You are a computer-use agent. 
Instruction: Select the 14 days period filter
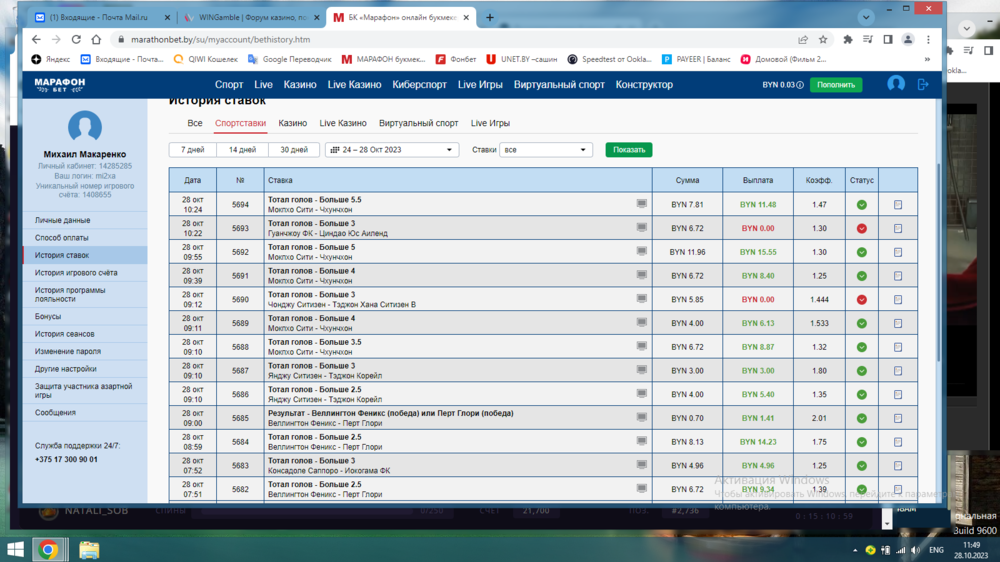(x=242, y=150)
